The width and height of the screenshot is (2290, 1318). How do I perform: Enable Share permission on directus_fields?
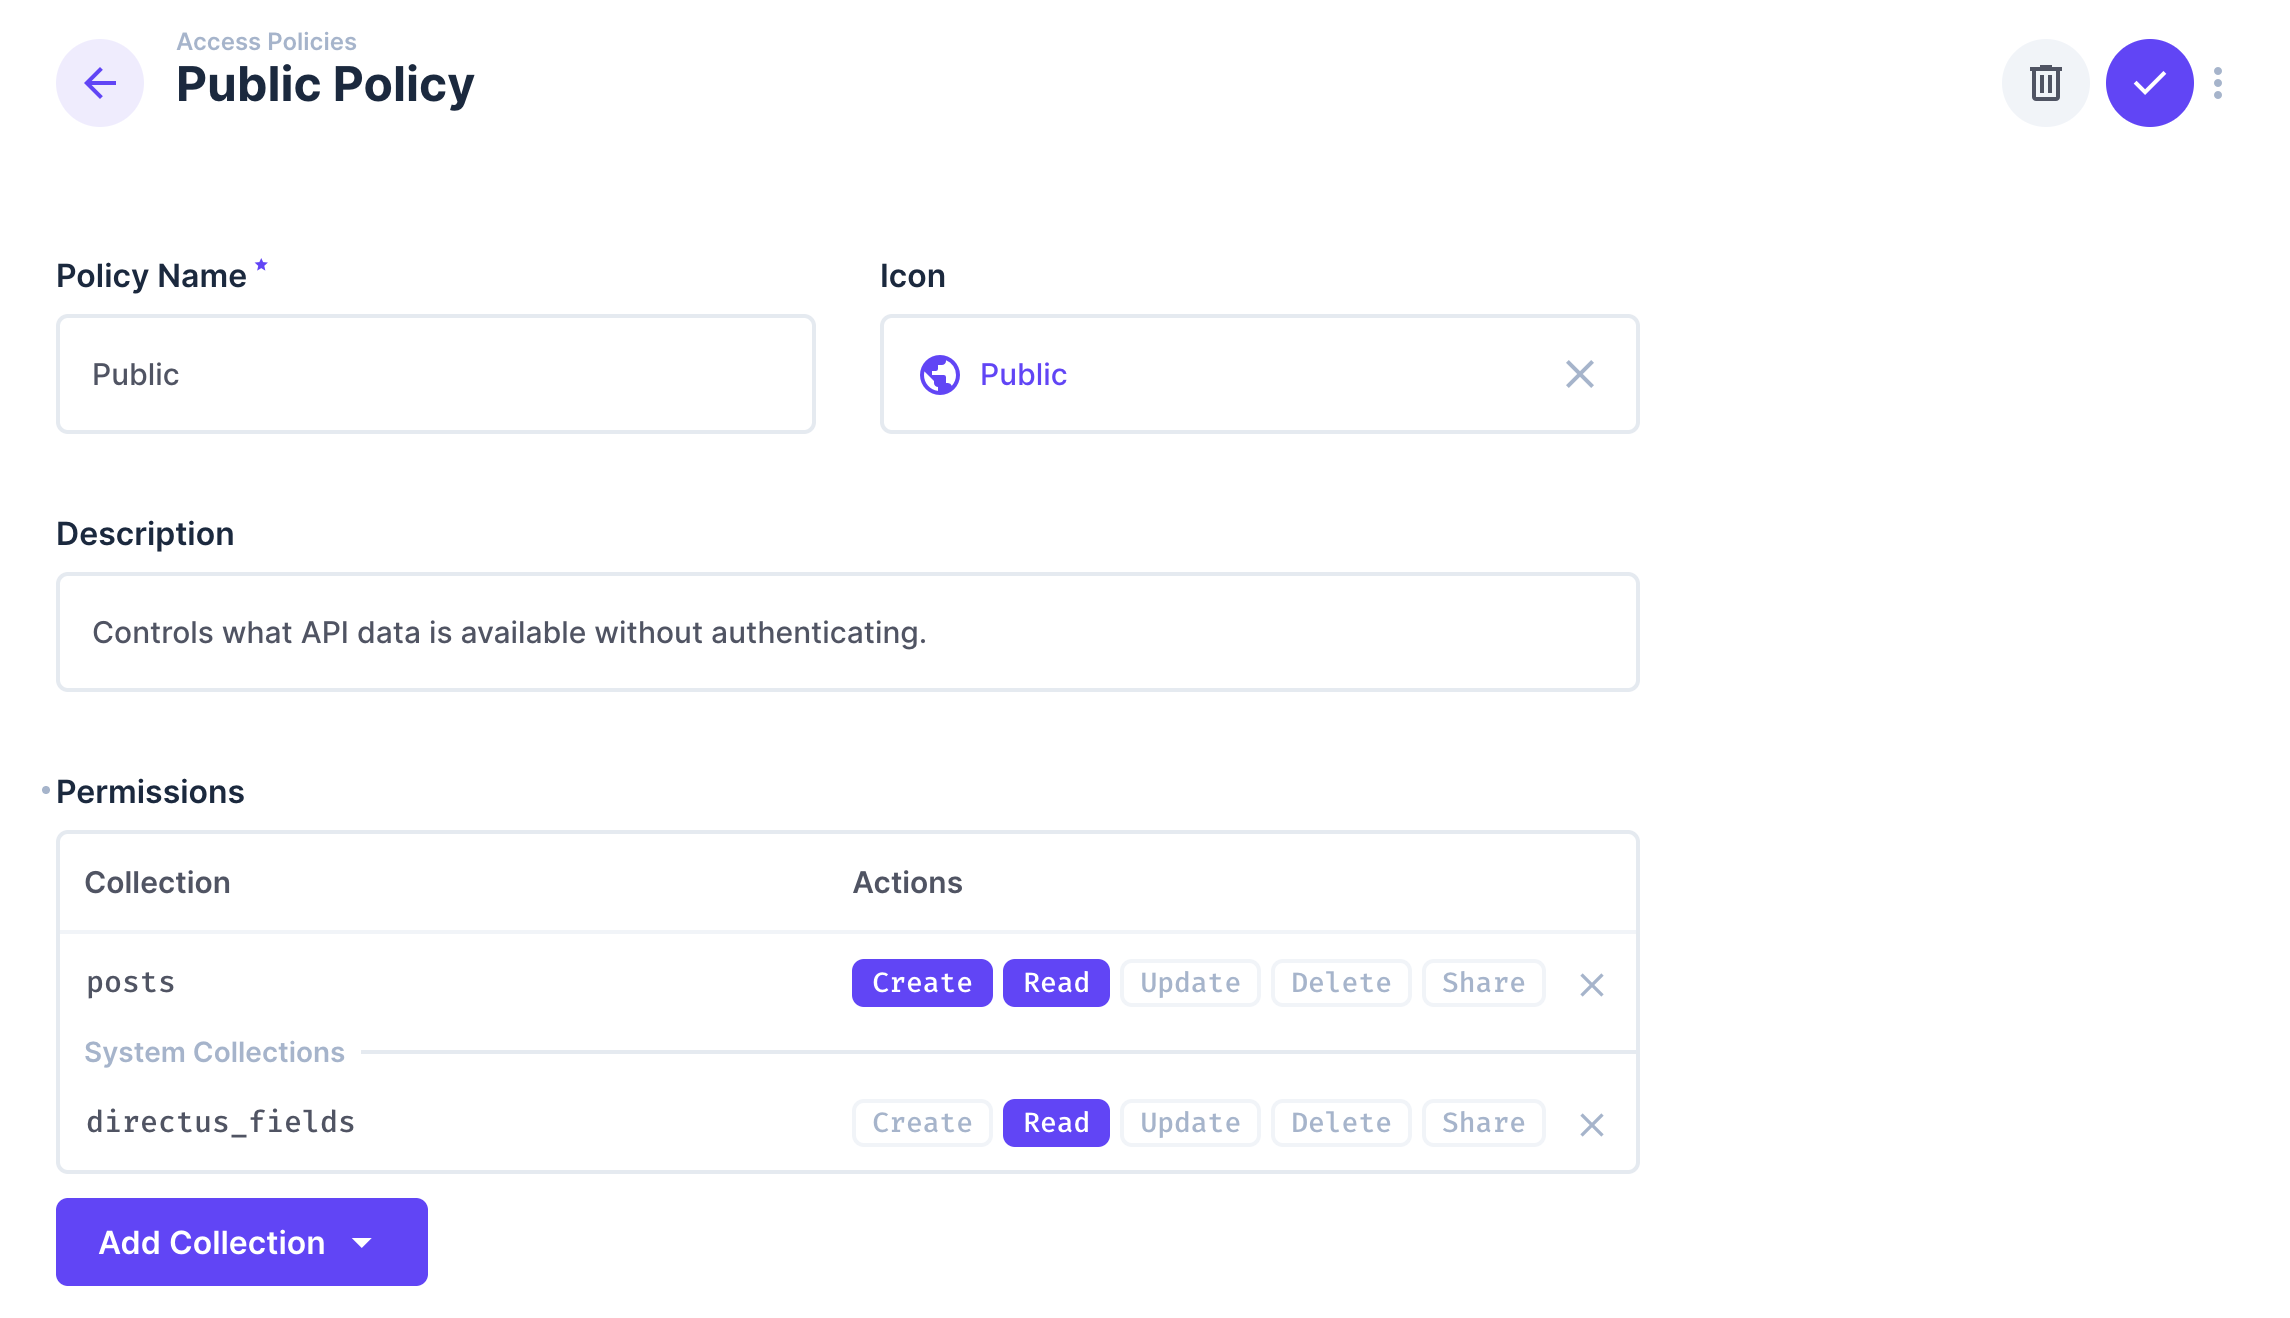[x=1483, y=1122]
